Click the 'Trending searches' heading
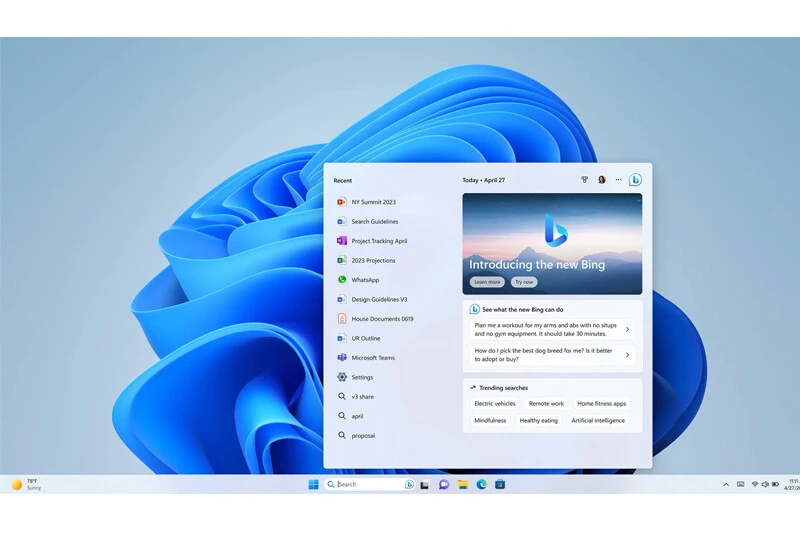Viewport: 800px width, 550px height. pyautogui.click(x=504, y=388)
